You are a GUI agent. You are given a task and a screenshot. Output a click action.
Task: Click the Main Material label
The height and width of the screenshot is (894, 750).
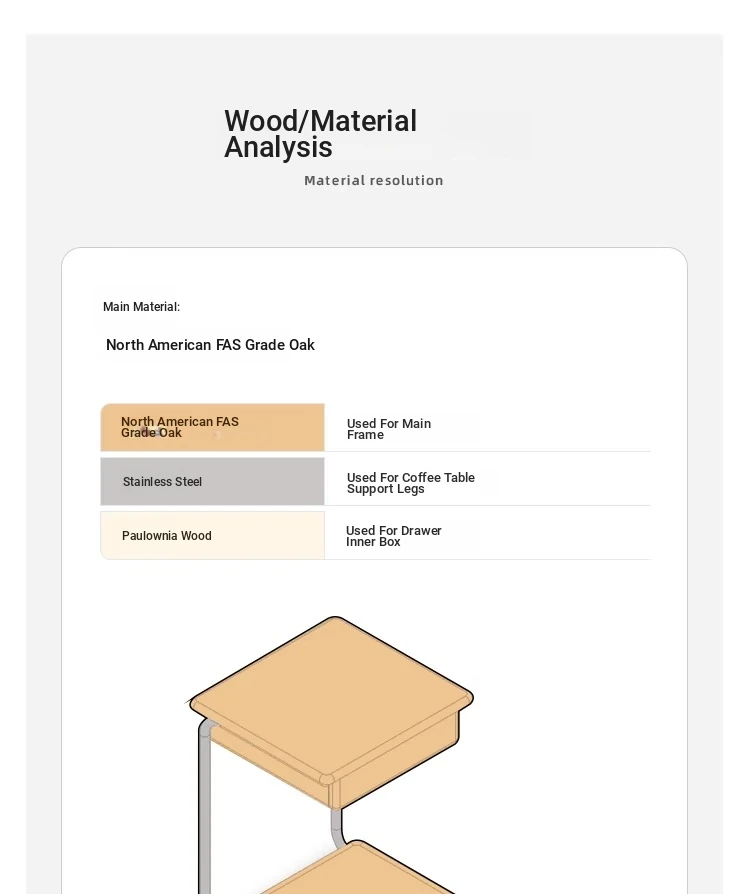141,307
